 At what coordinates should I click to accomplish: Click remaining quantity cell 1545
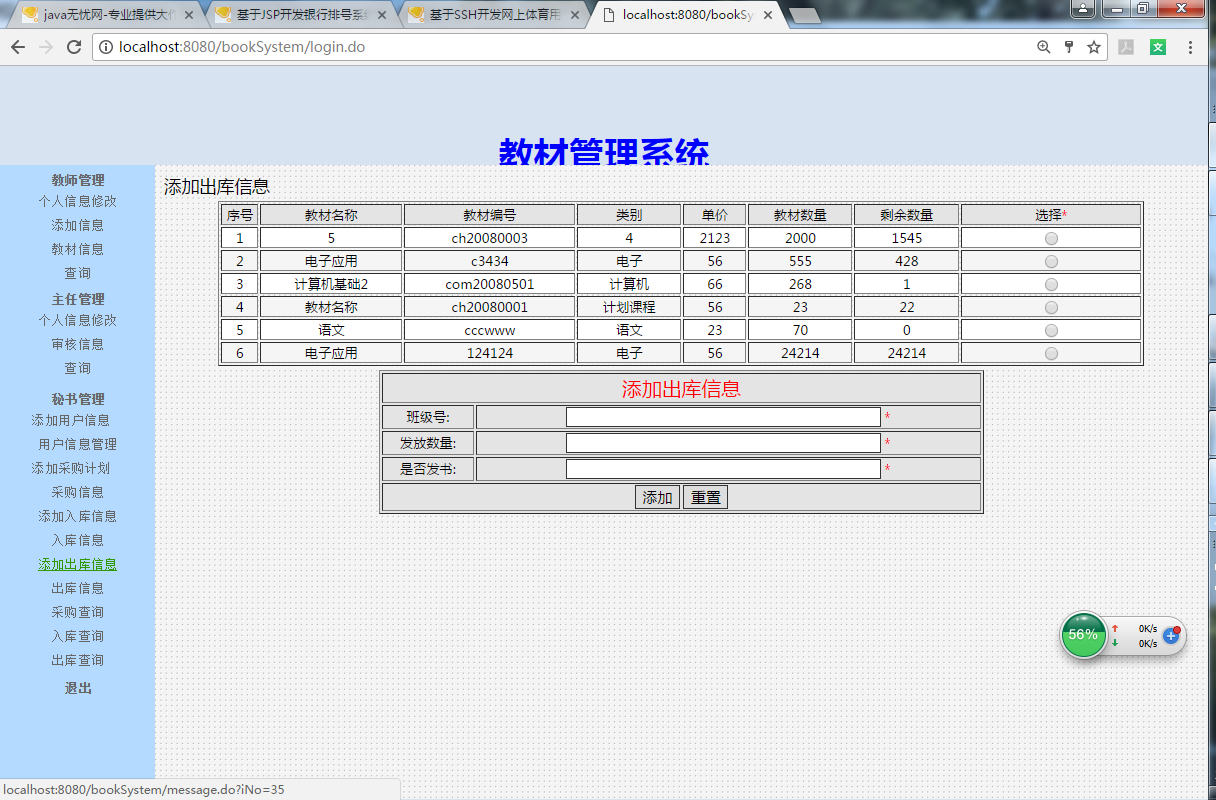pyautogui.click(x=906, y=238)
